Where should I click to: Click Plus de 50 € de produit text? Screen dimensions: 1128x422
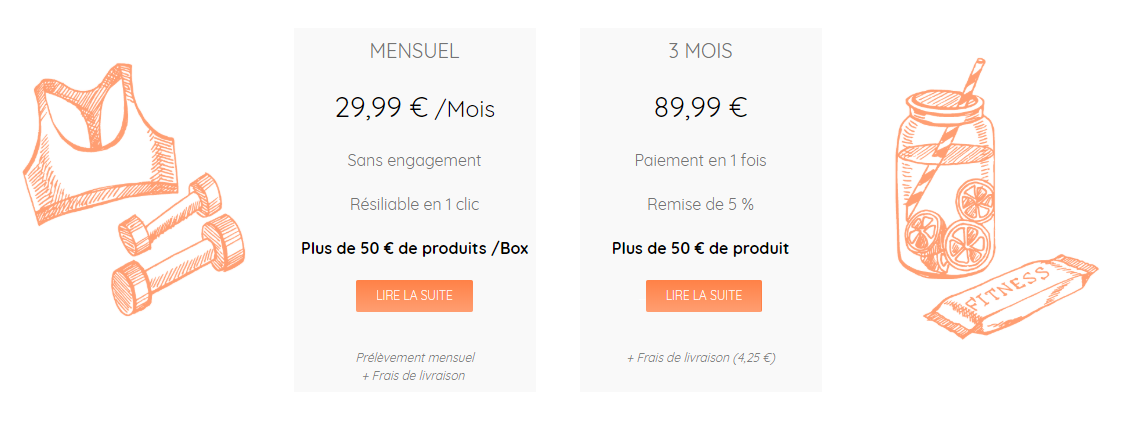tap(701, 249)
